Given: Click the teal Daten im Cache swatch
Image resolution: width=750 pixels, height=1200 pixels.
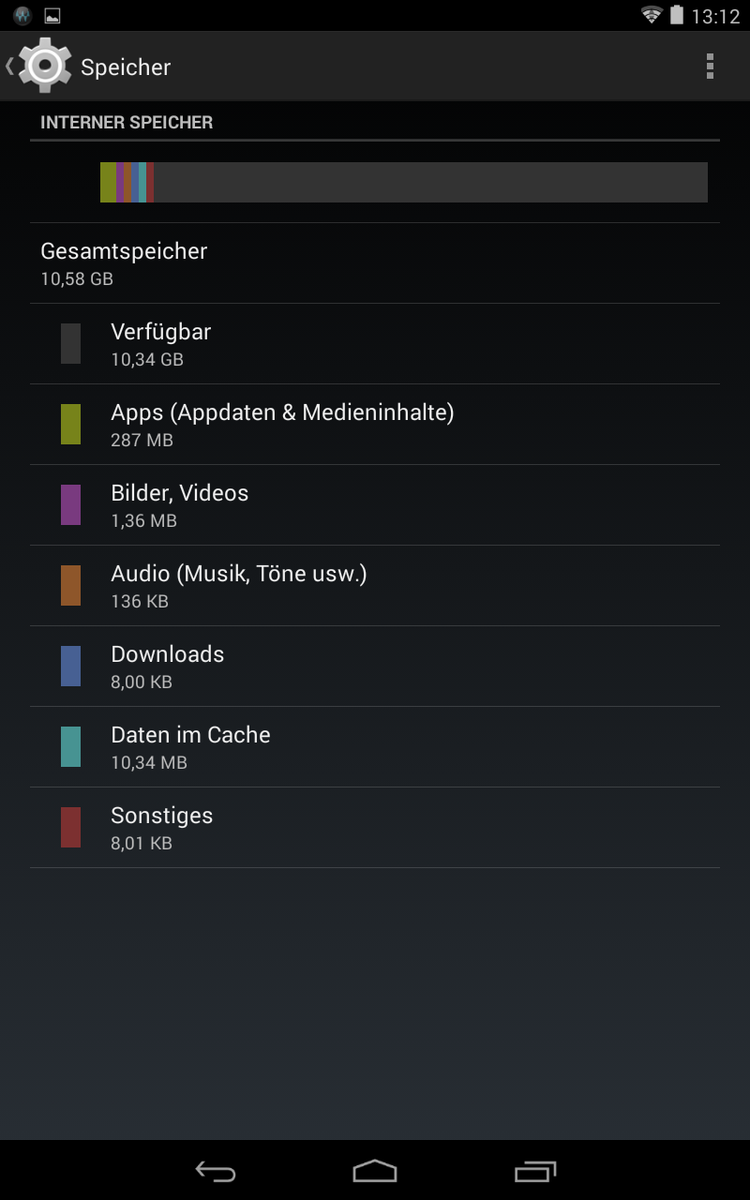Looking at the screenshot, I should point(70,747).
